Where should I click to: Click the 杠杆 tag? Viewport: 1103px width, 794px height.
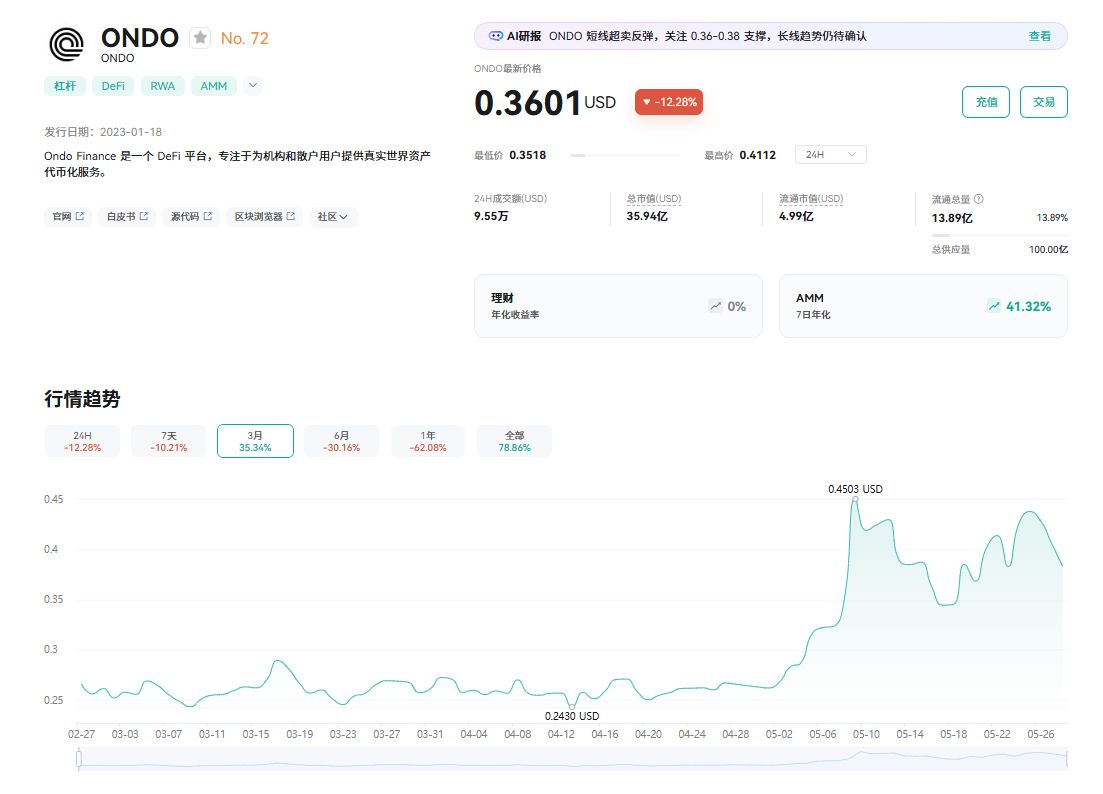65,86
